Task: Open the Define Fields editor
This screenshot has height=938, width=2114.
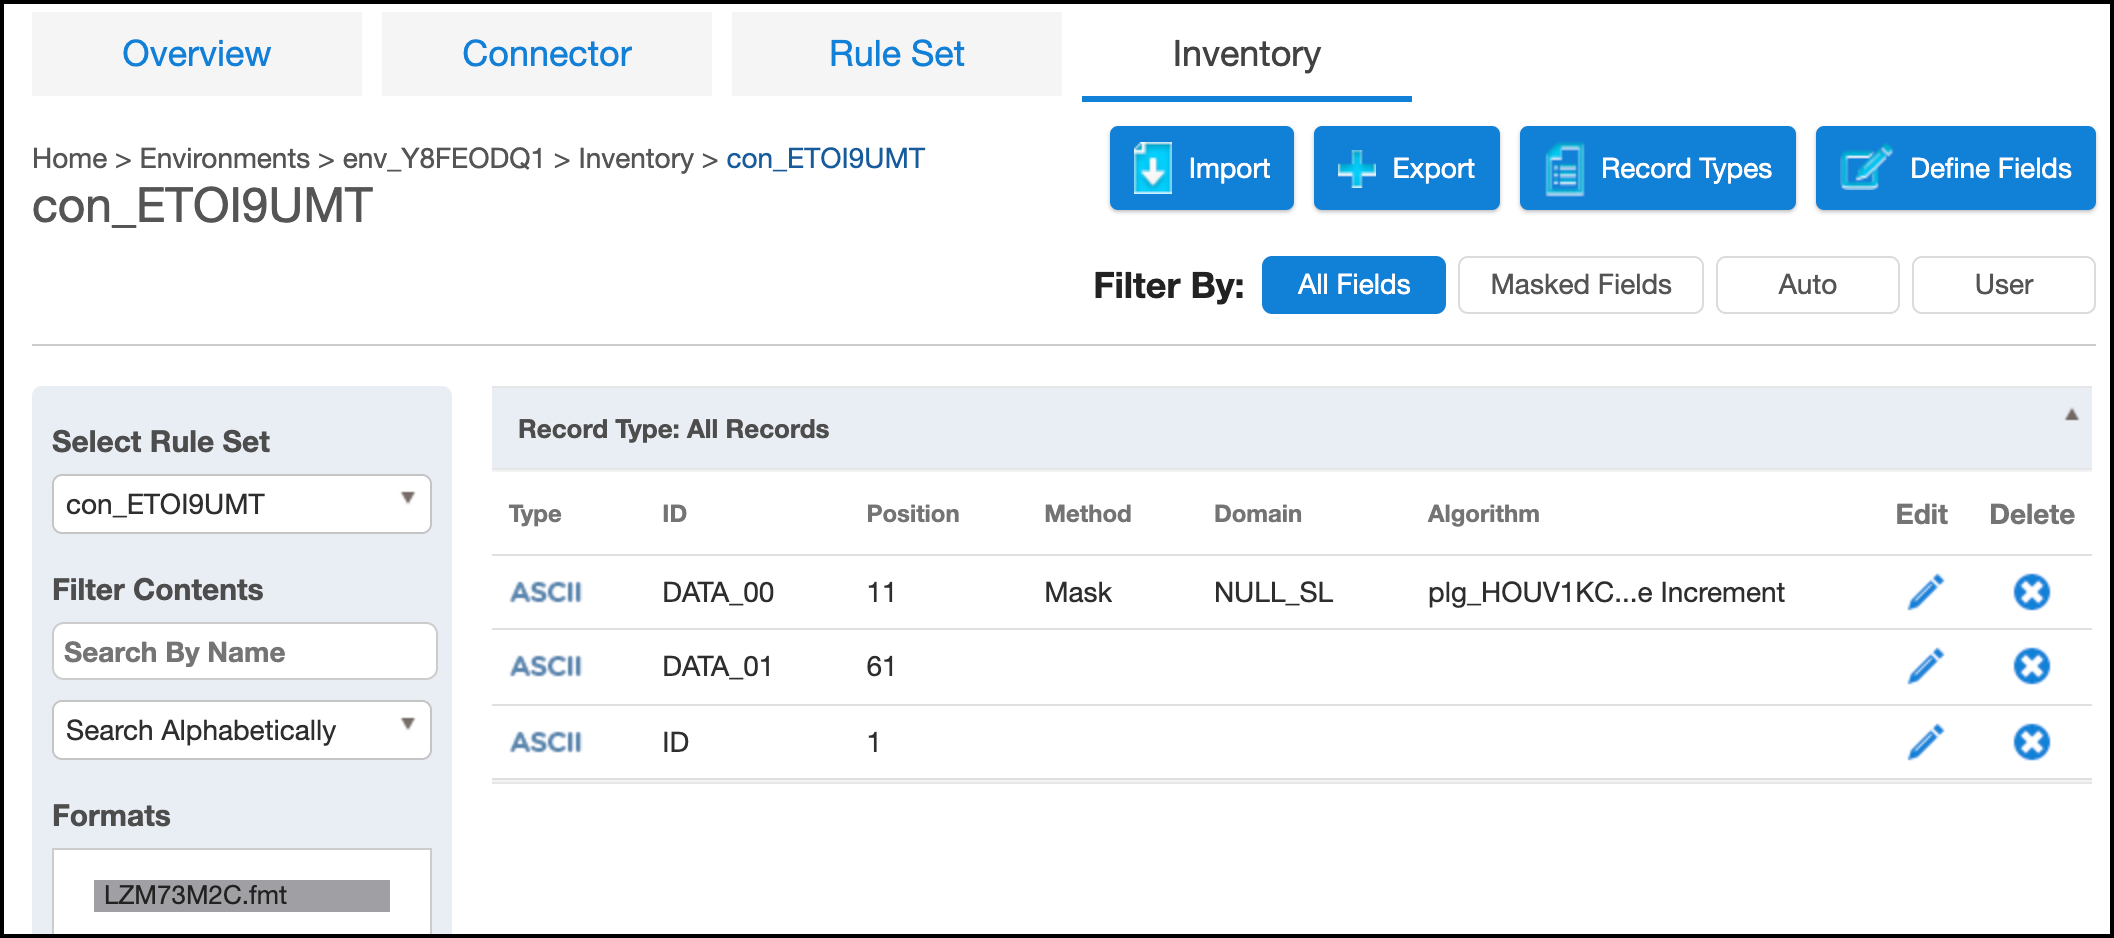Action: [x=1955, y=168]
